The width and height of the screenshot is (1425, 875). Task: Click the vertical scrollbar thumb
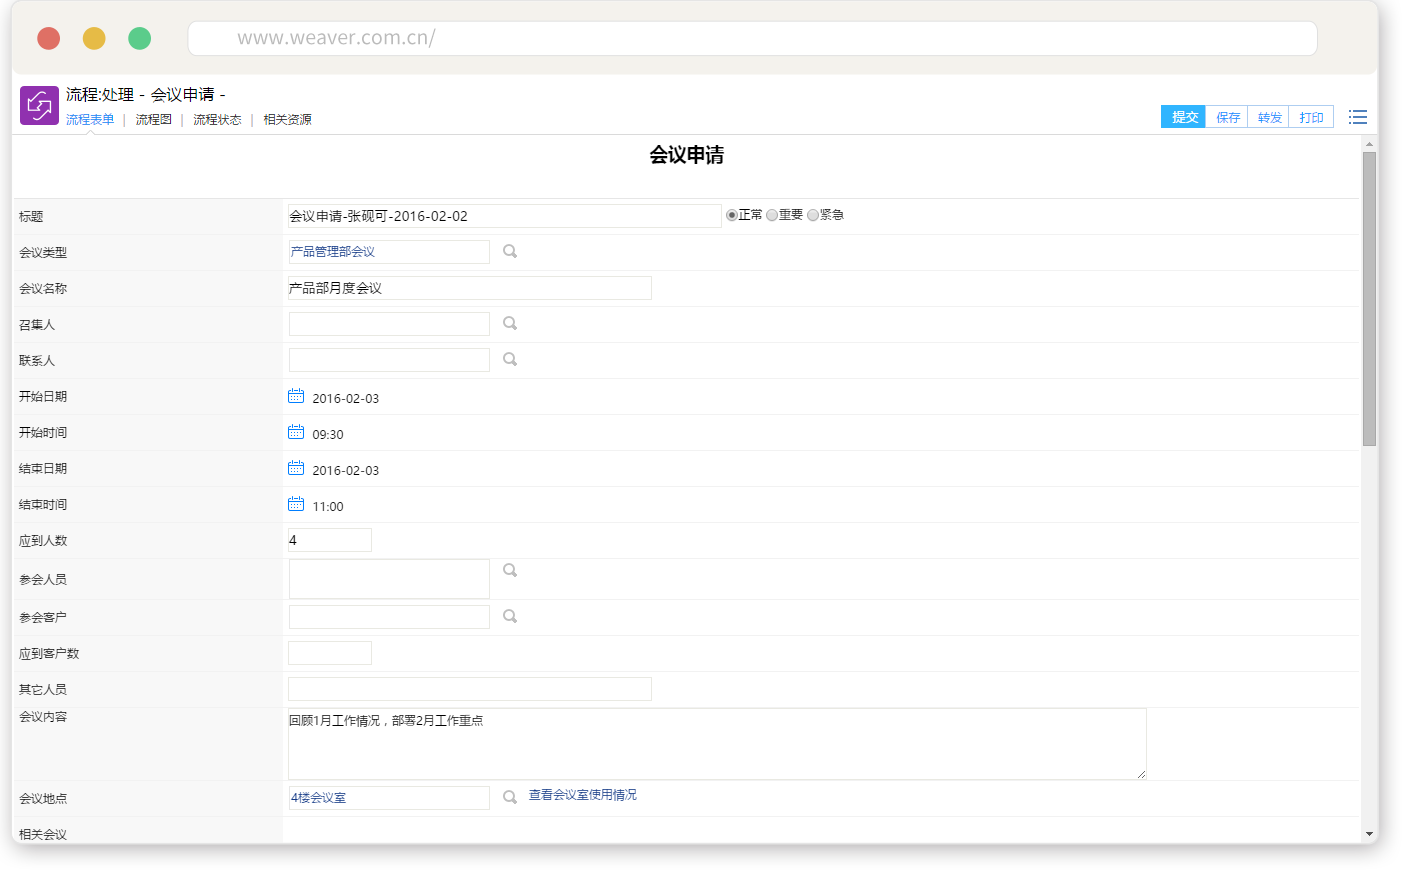pyautogui.click(x=1369, y=298)
